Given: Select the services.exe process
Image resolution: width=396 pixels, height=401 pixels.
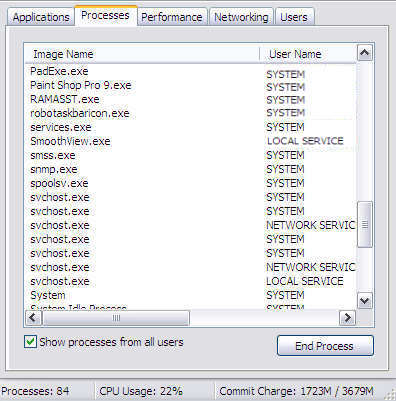Looking at the screenshot, I should coord(61,127).
